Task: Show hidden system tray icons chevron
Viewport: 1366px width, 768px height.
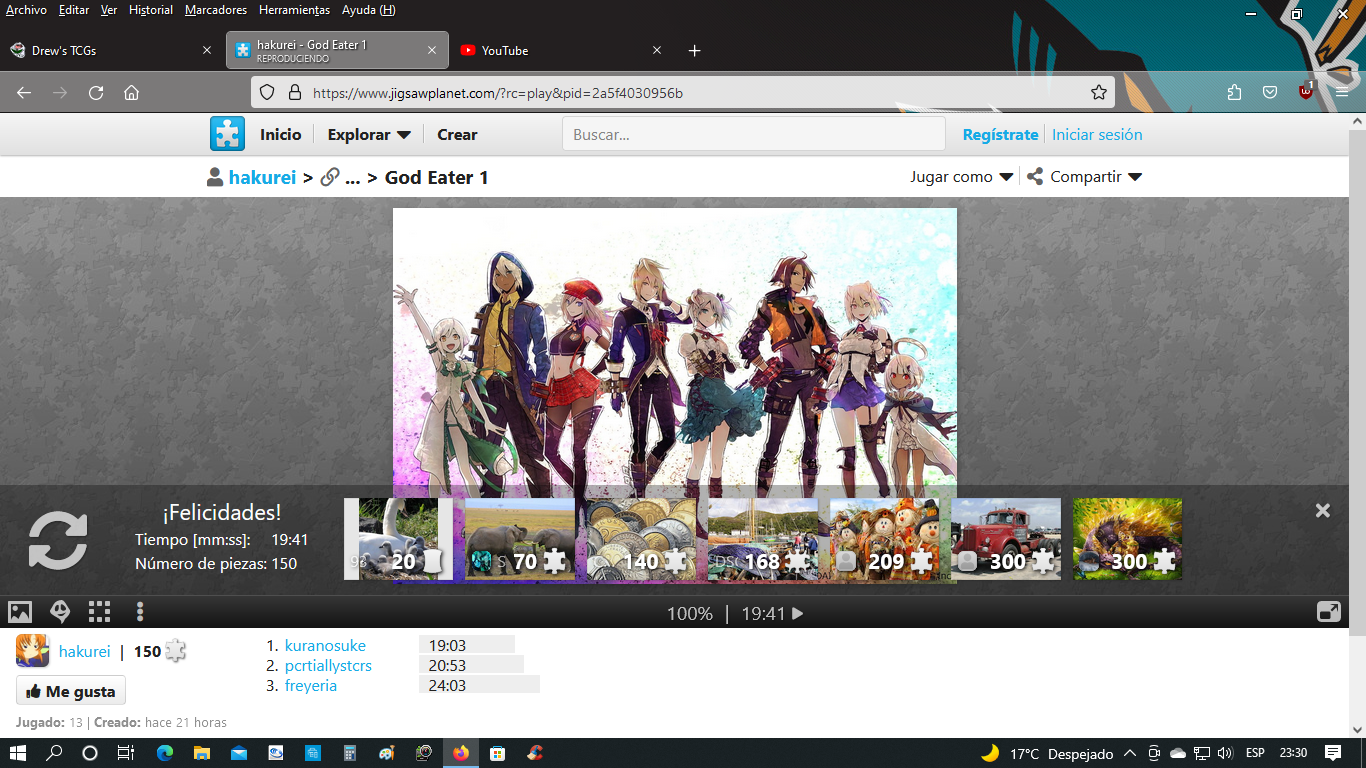Action: (1130, 753)
